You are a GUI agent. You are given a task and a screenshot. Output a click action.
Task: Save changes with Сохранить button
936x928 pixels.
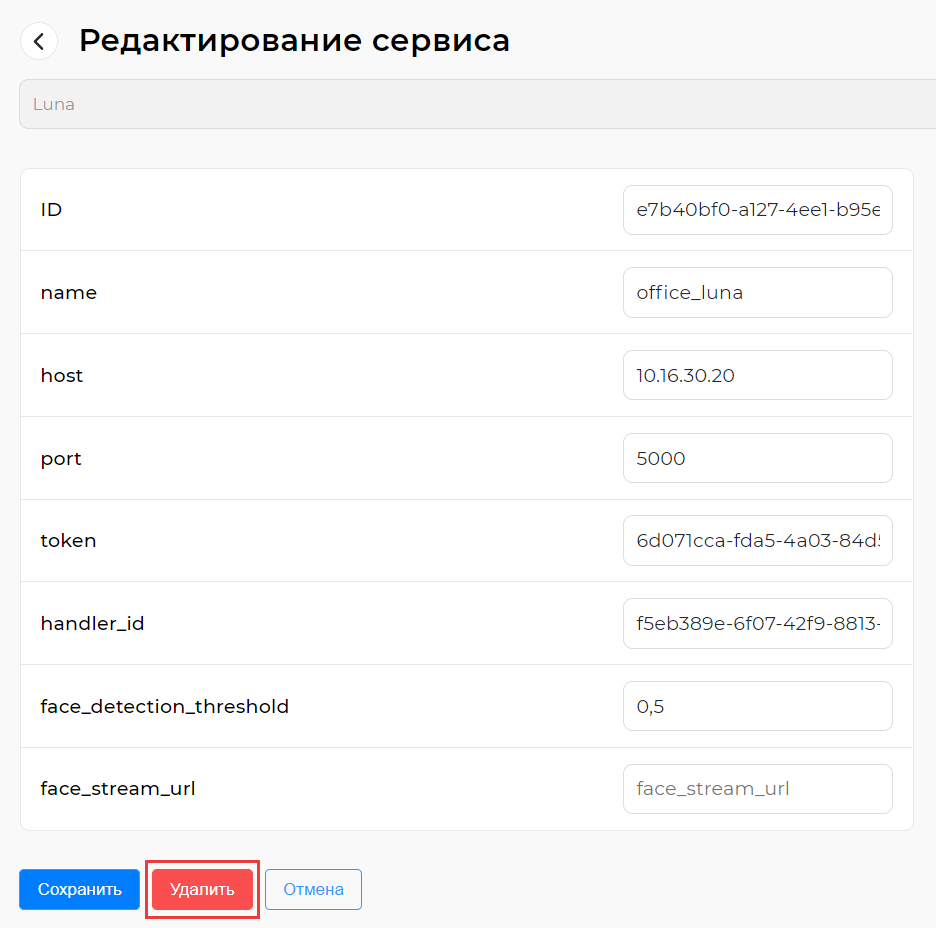[x=79, y=889]
